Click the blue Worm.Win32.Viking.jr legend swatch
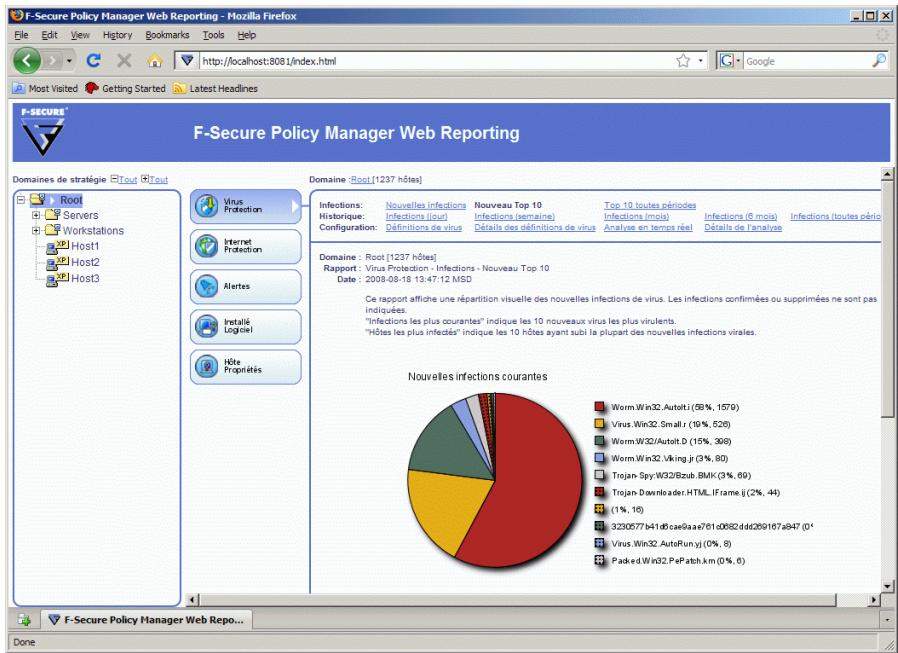 tap(600, 458)
